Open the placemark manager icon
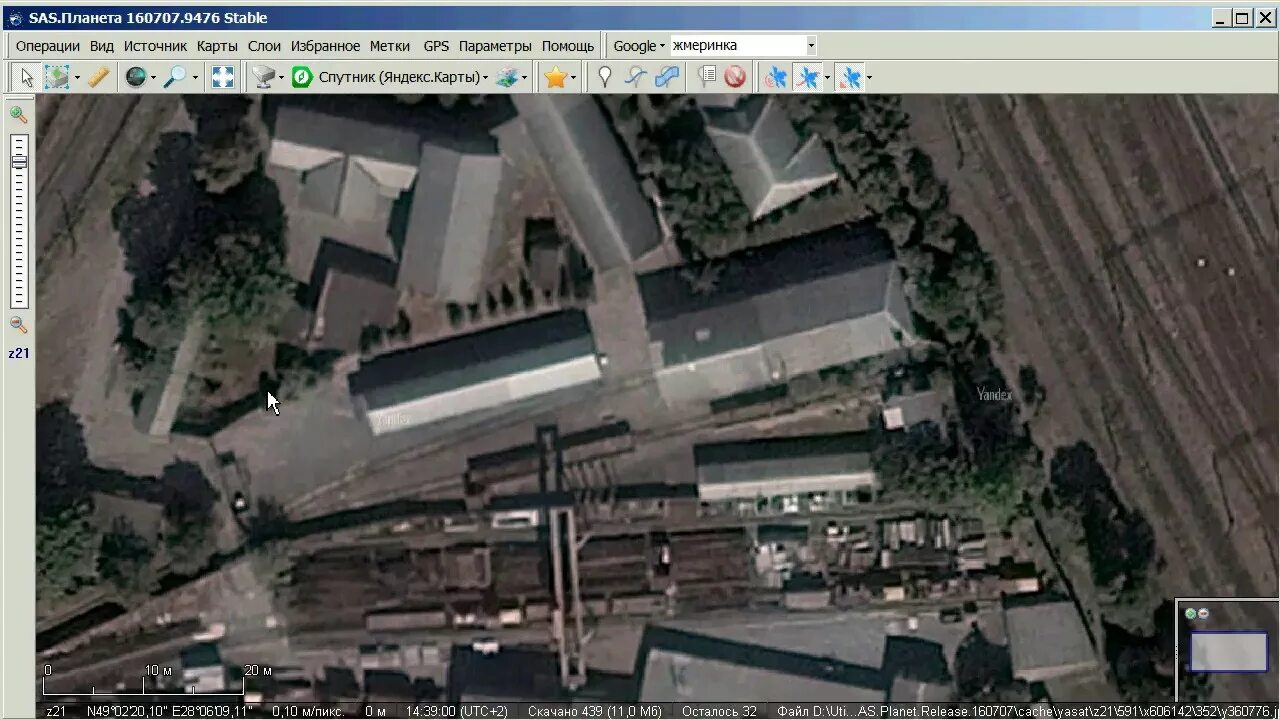This screenshot has width=1280, height=720. (707, 77)
